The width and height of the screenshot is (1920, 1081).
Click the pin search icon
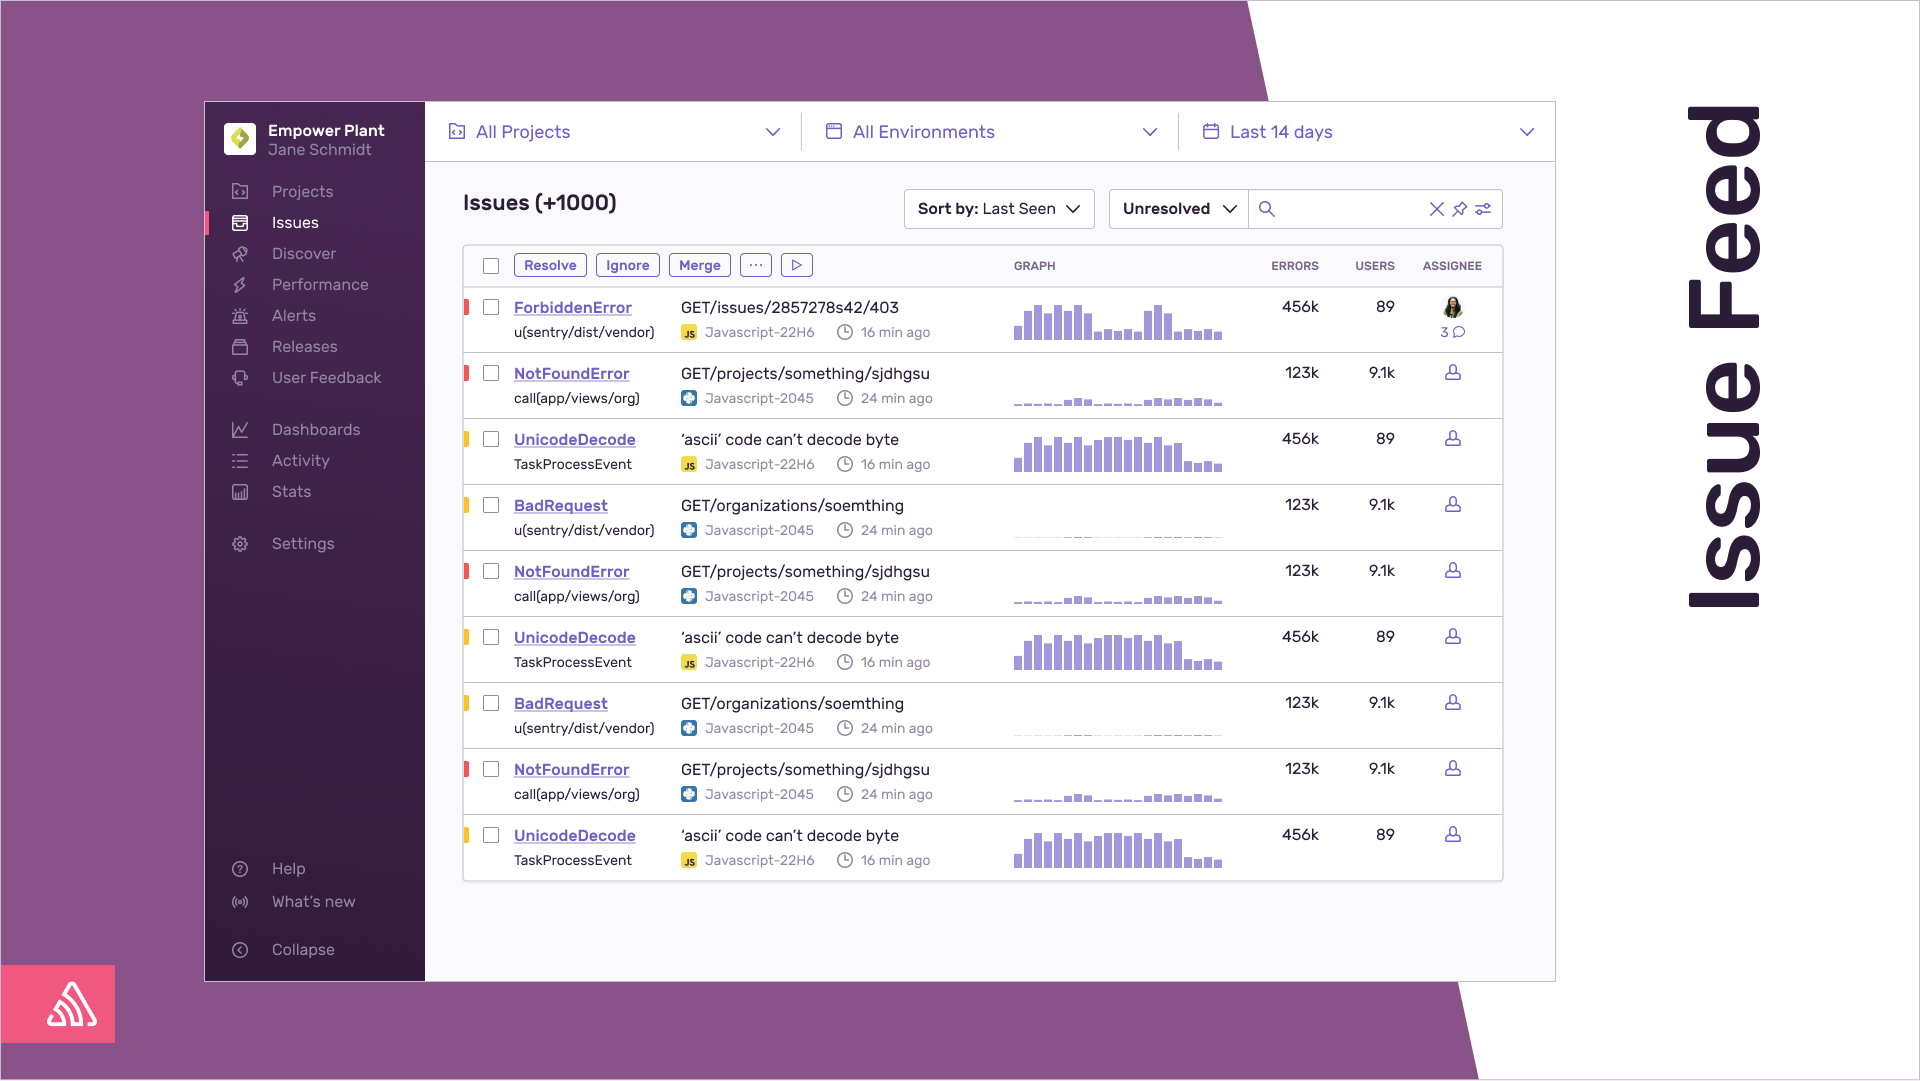point(1460,209)
